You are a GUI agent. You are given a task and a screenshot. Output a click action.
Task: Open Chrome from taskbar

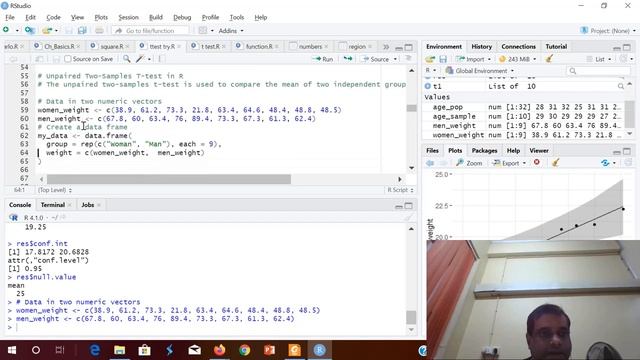click(x=244, y=350)
